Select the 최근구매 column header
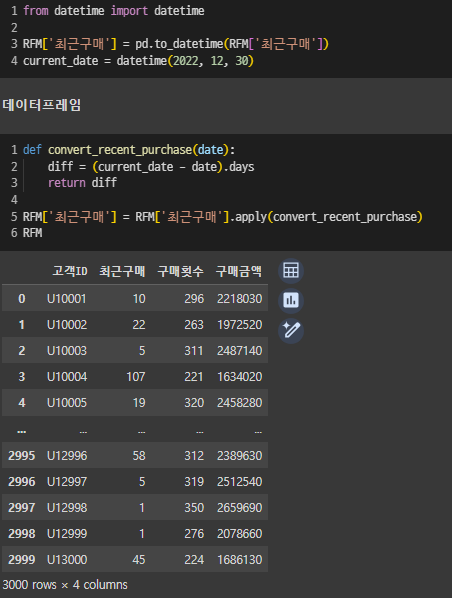The height and width of the screenshot is (598, 452). click(122, 271)
